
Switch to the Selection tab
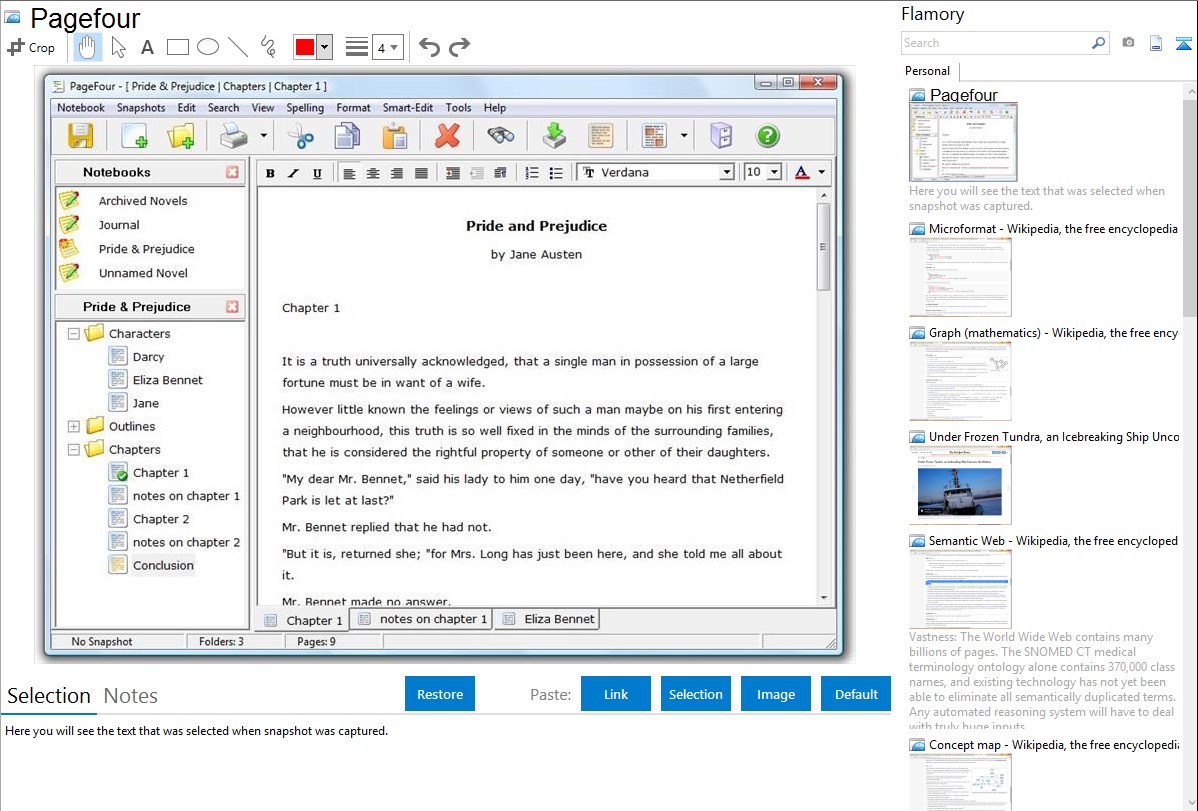(49, 696)
